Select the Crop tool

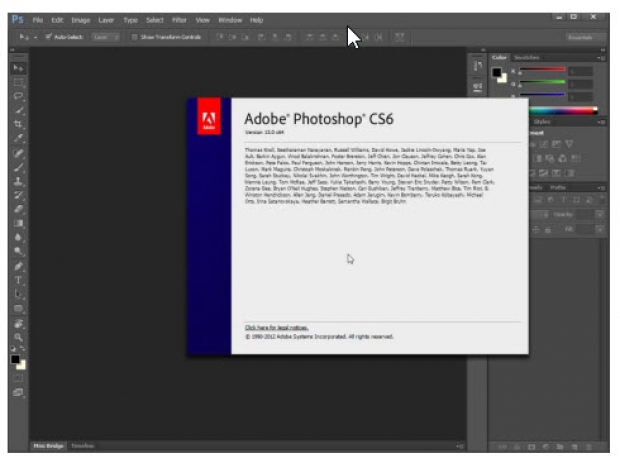[18, 124]
